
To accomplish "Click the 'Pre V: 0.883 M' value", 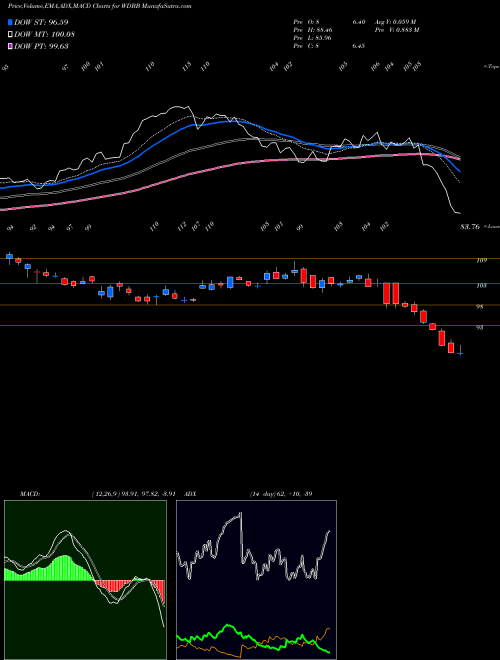I will [x=398, y=30].
